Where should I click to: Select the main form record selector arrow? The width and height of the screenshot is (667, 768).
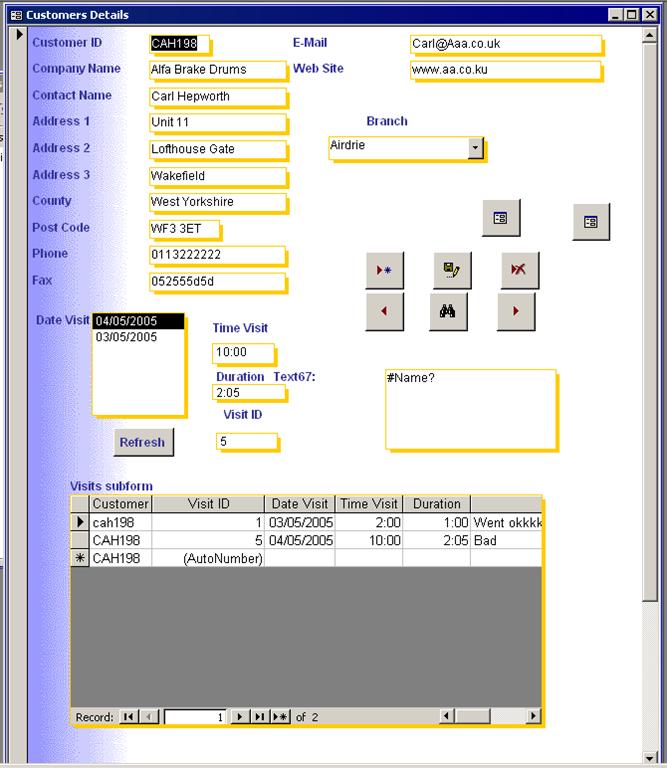(x=20, y=35)
